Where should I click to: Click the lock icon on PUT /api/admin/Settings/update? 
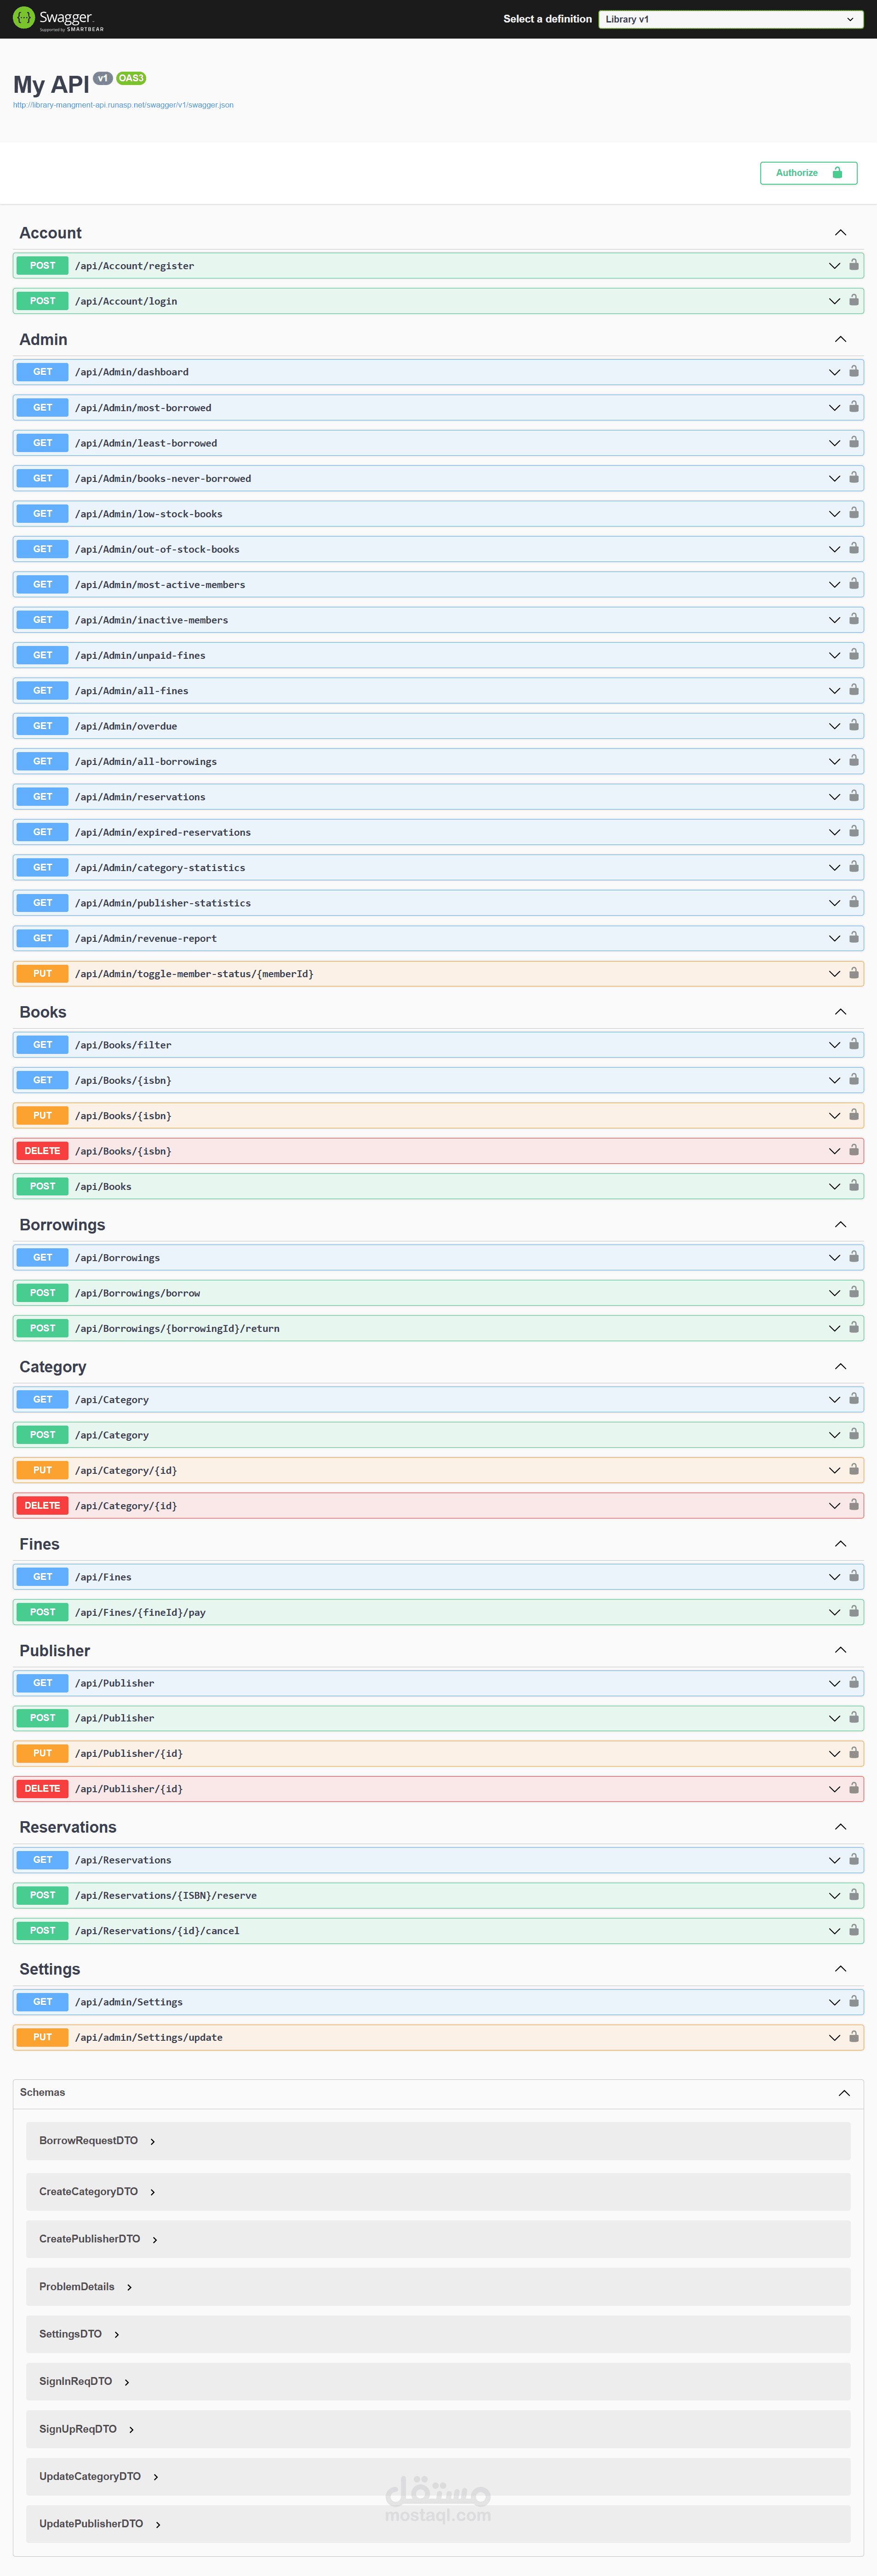(x=853, y=2037)
